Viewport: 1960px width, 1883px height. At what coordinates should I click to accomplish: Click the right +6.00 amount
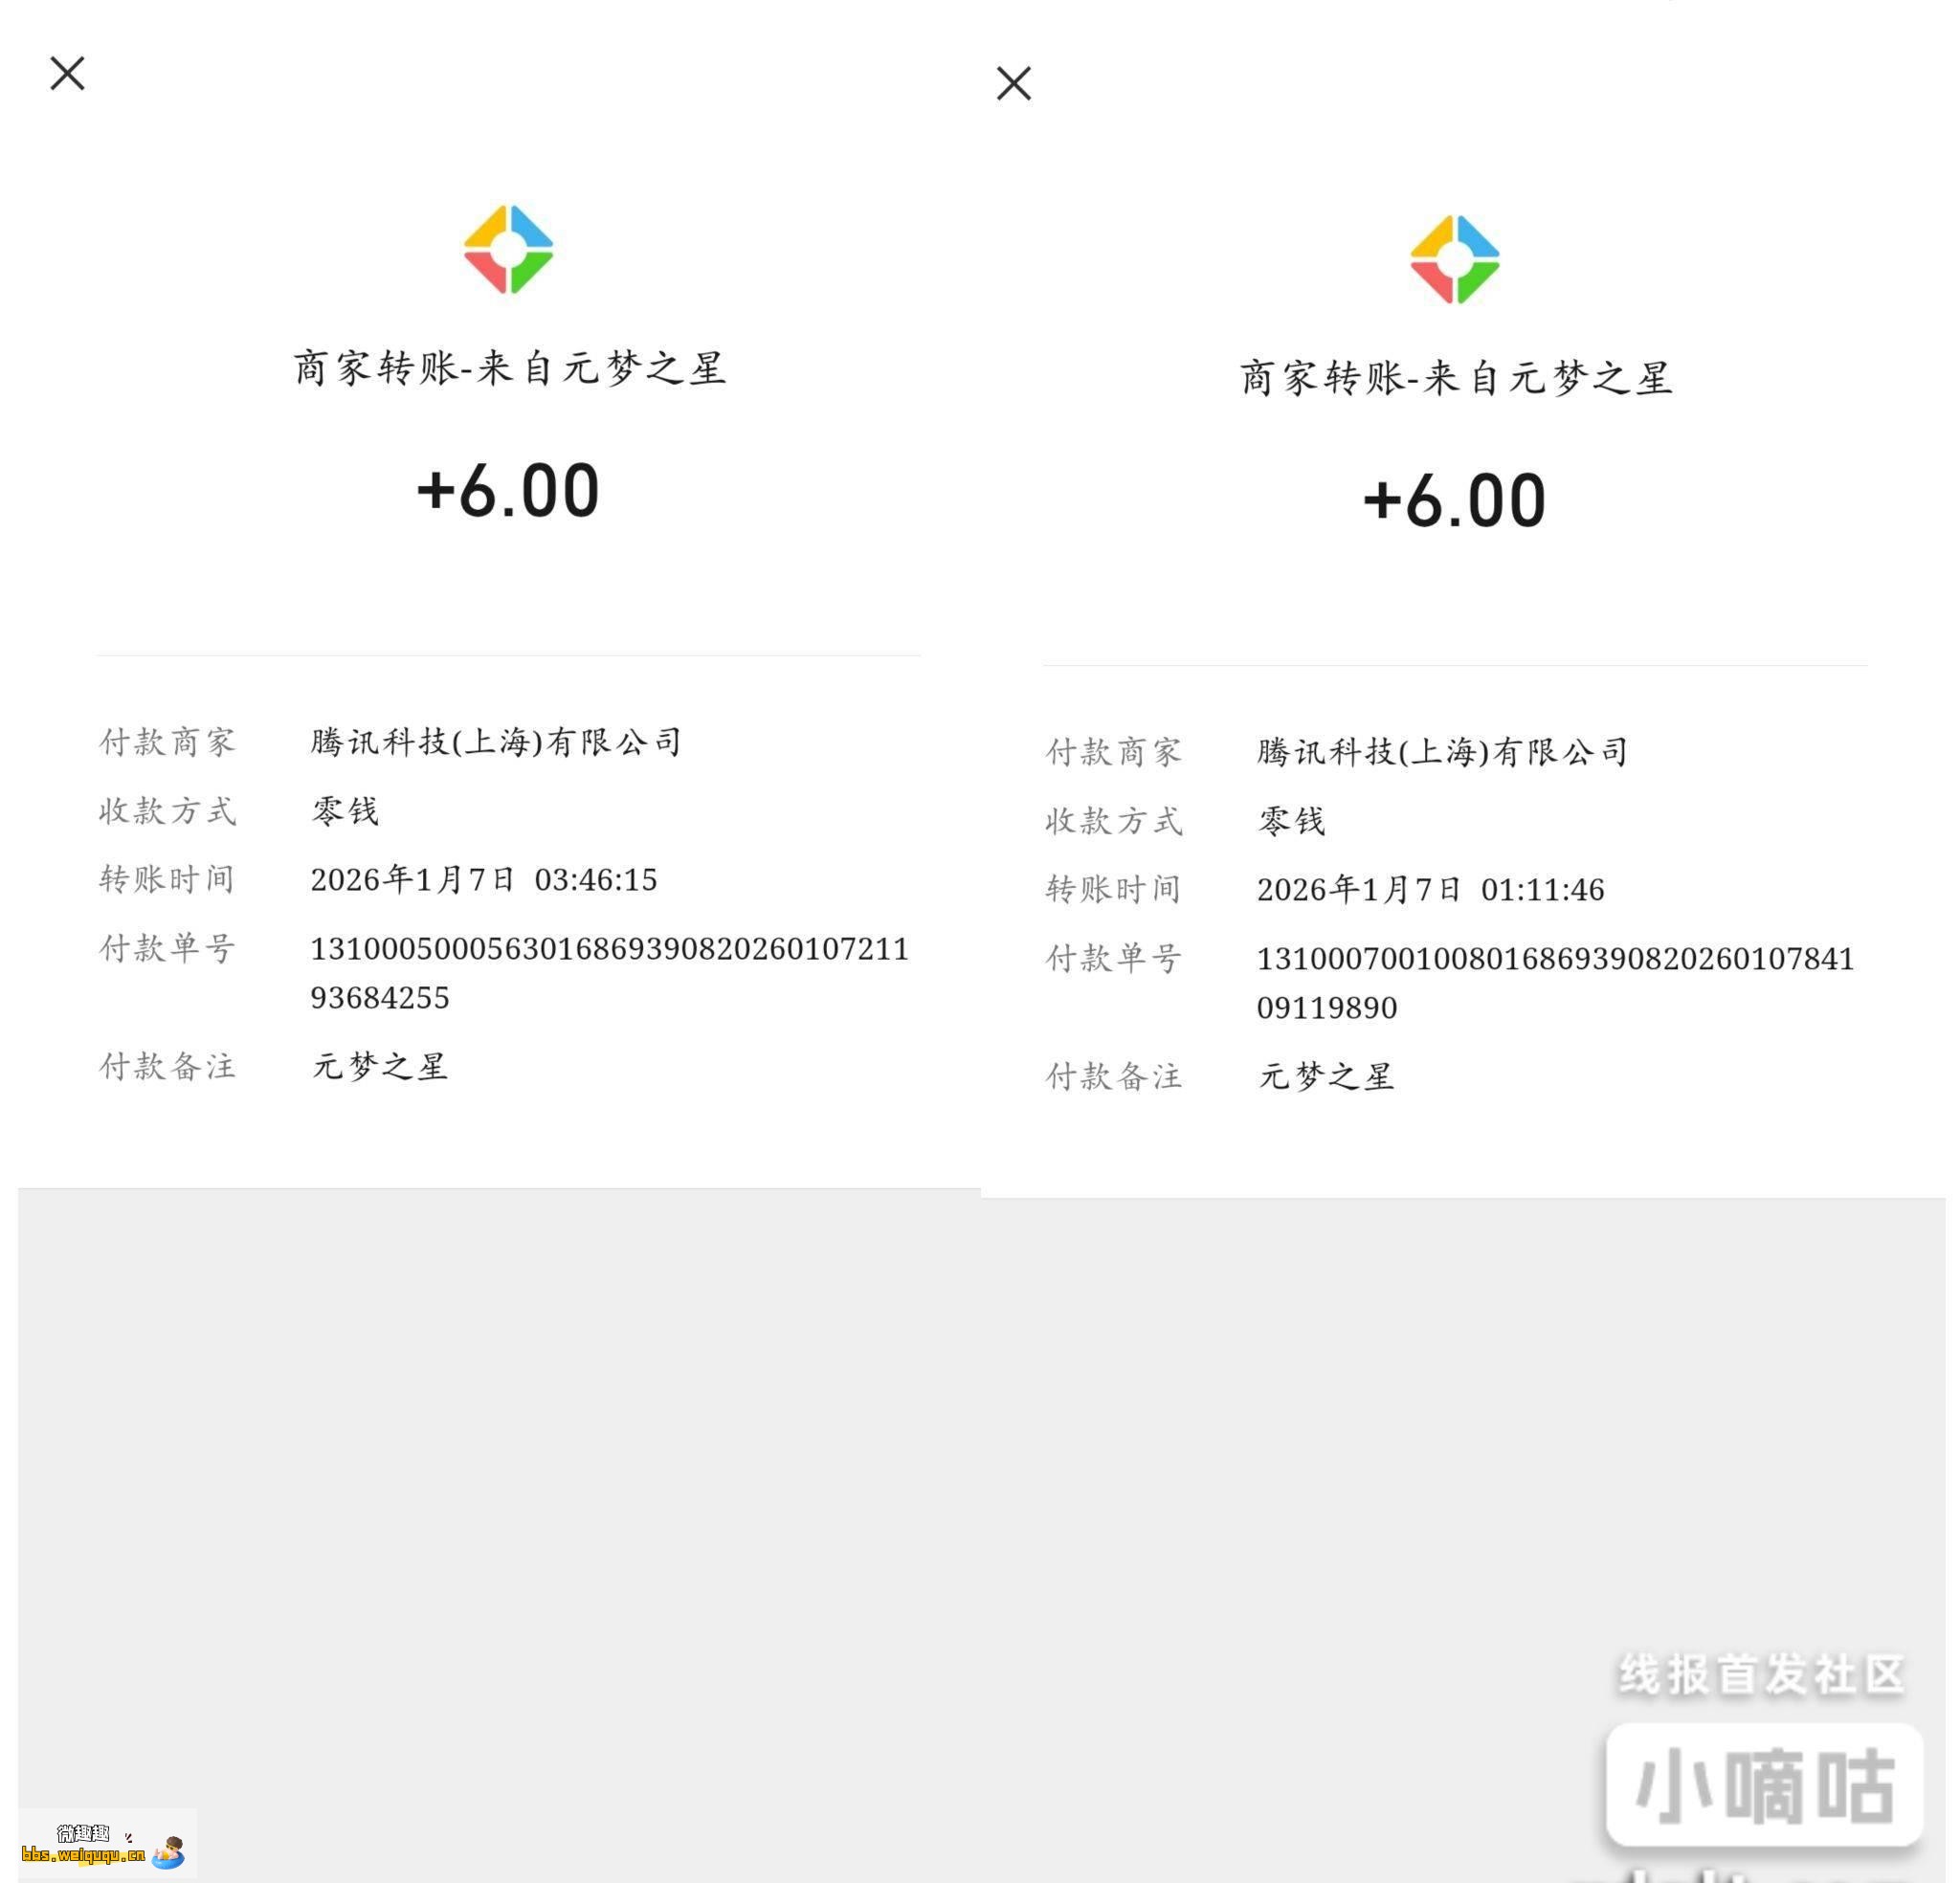[x=1454, y=501]
